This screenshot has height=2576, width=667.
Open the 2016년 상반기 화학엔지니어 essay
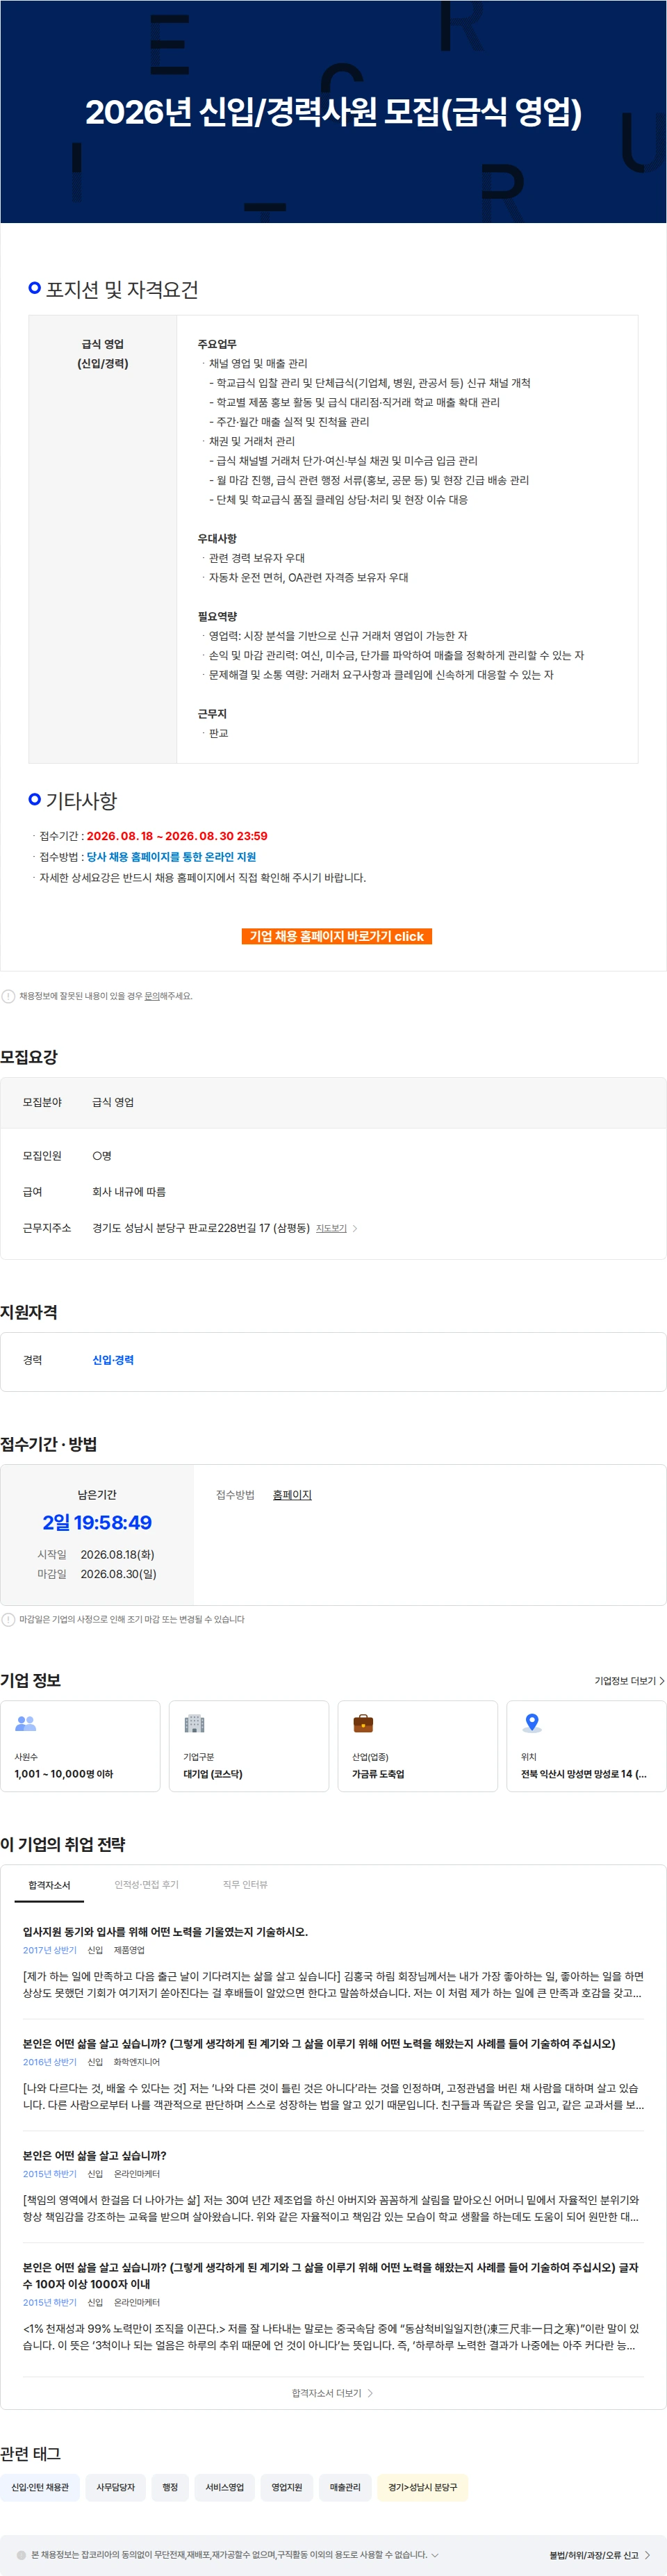pyautogui.click(x=319, y=2044)
